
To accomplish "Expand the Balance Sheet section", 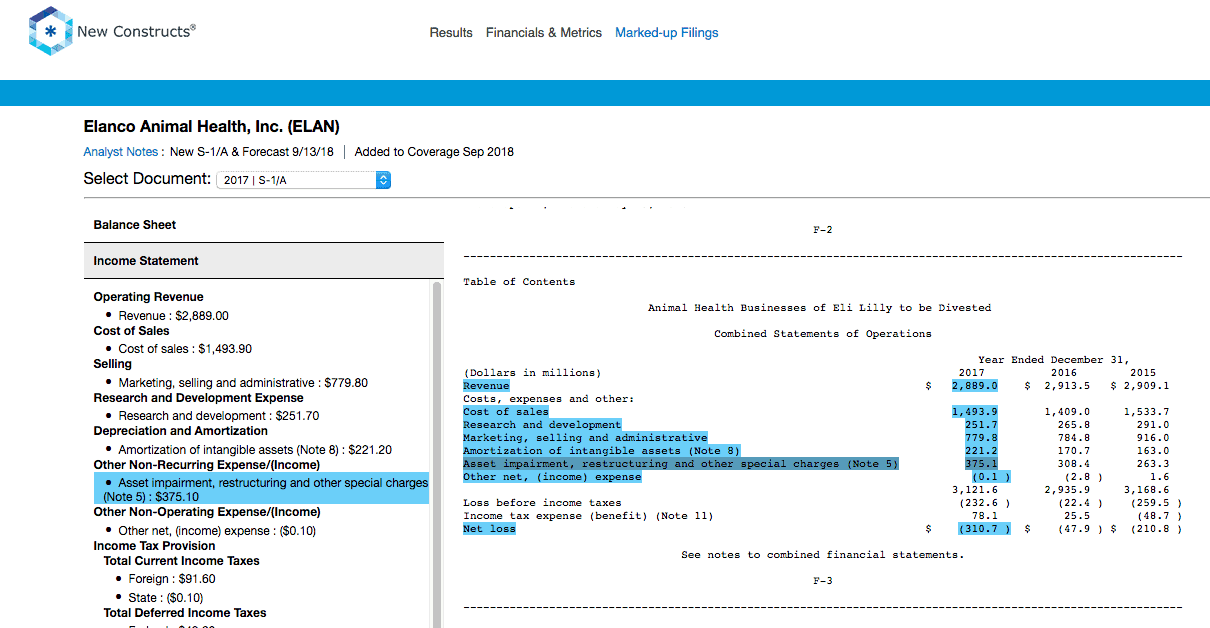I will (264, 225).
